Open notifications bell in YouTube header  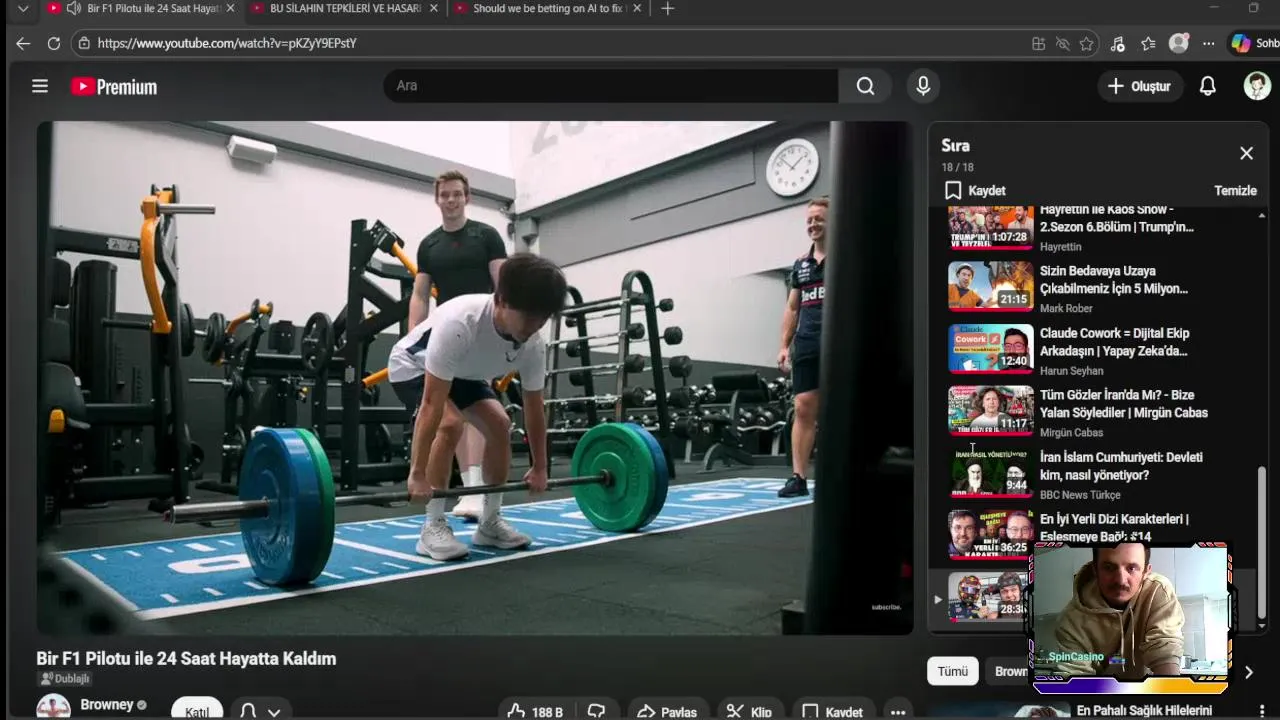1207,86
